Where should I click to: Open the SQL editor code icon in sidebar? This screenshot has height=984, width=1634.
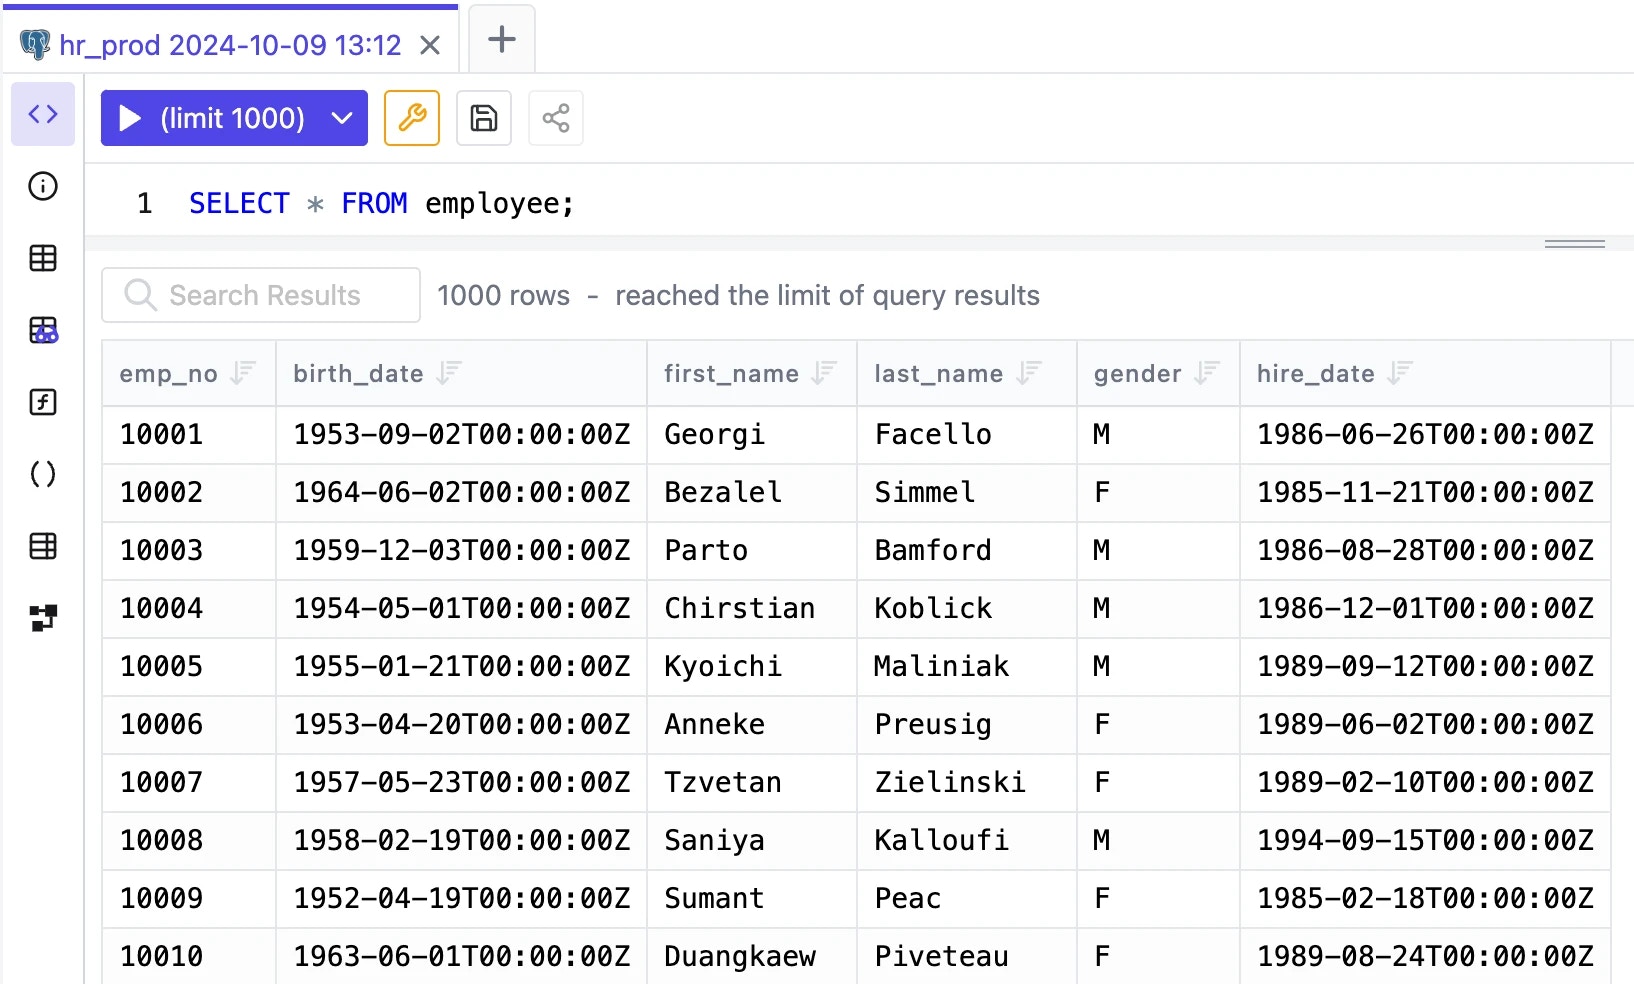(x=43, y=114)
